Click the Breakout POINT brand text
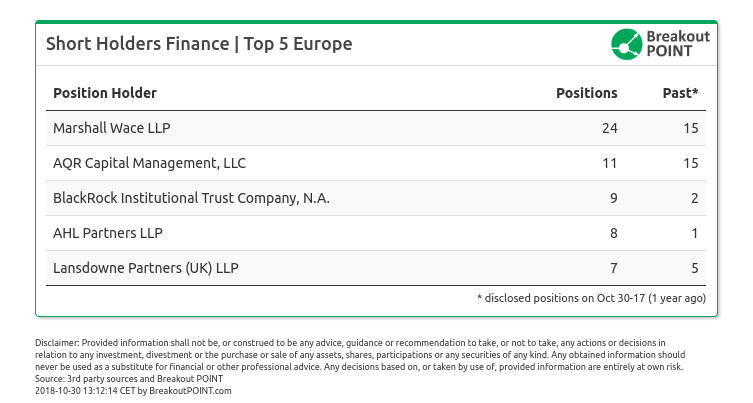The image size is (753, 403). pos(678,44)
